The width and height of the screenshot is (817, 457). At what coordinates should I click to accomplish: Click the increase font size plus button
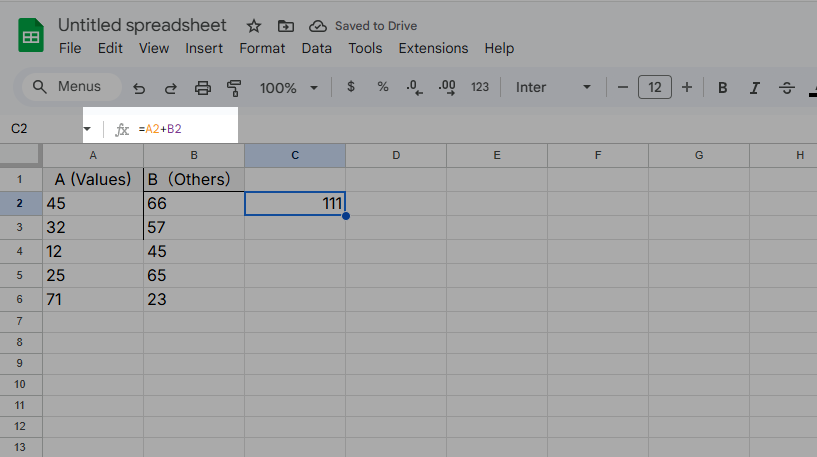(687, 88)
